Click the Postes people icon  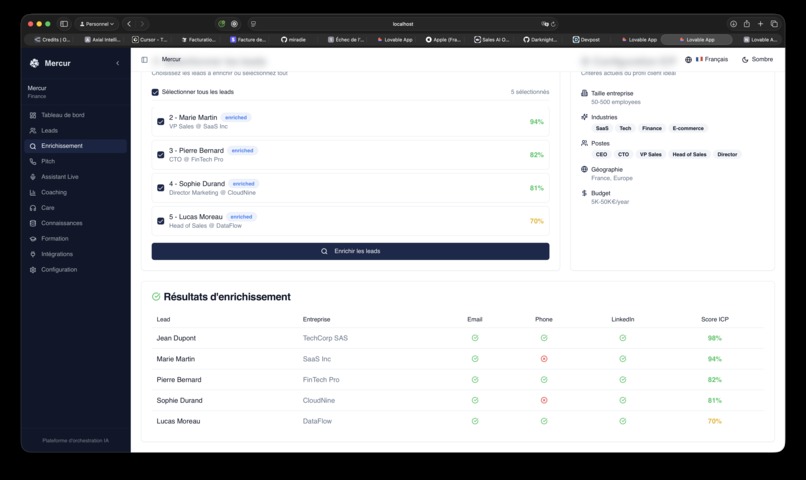click(584, 143)
